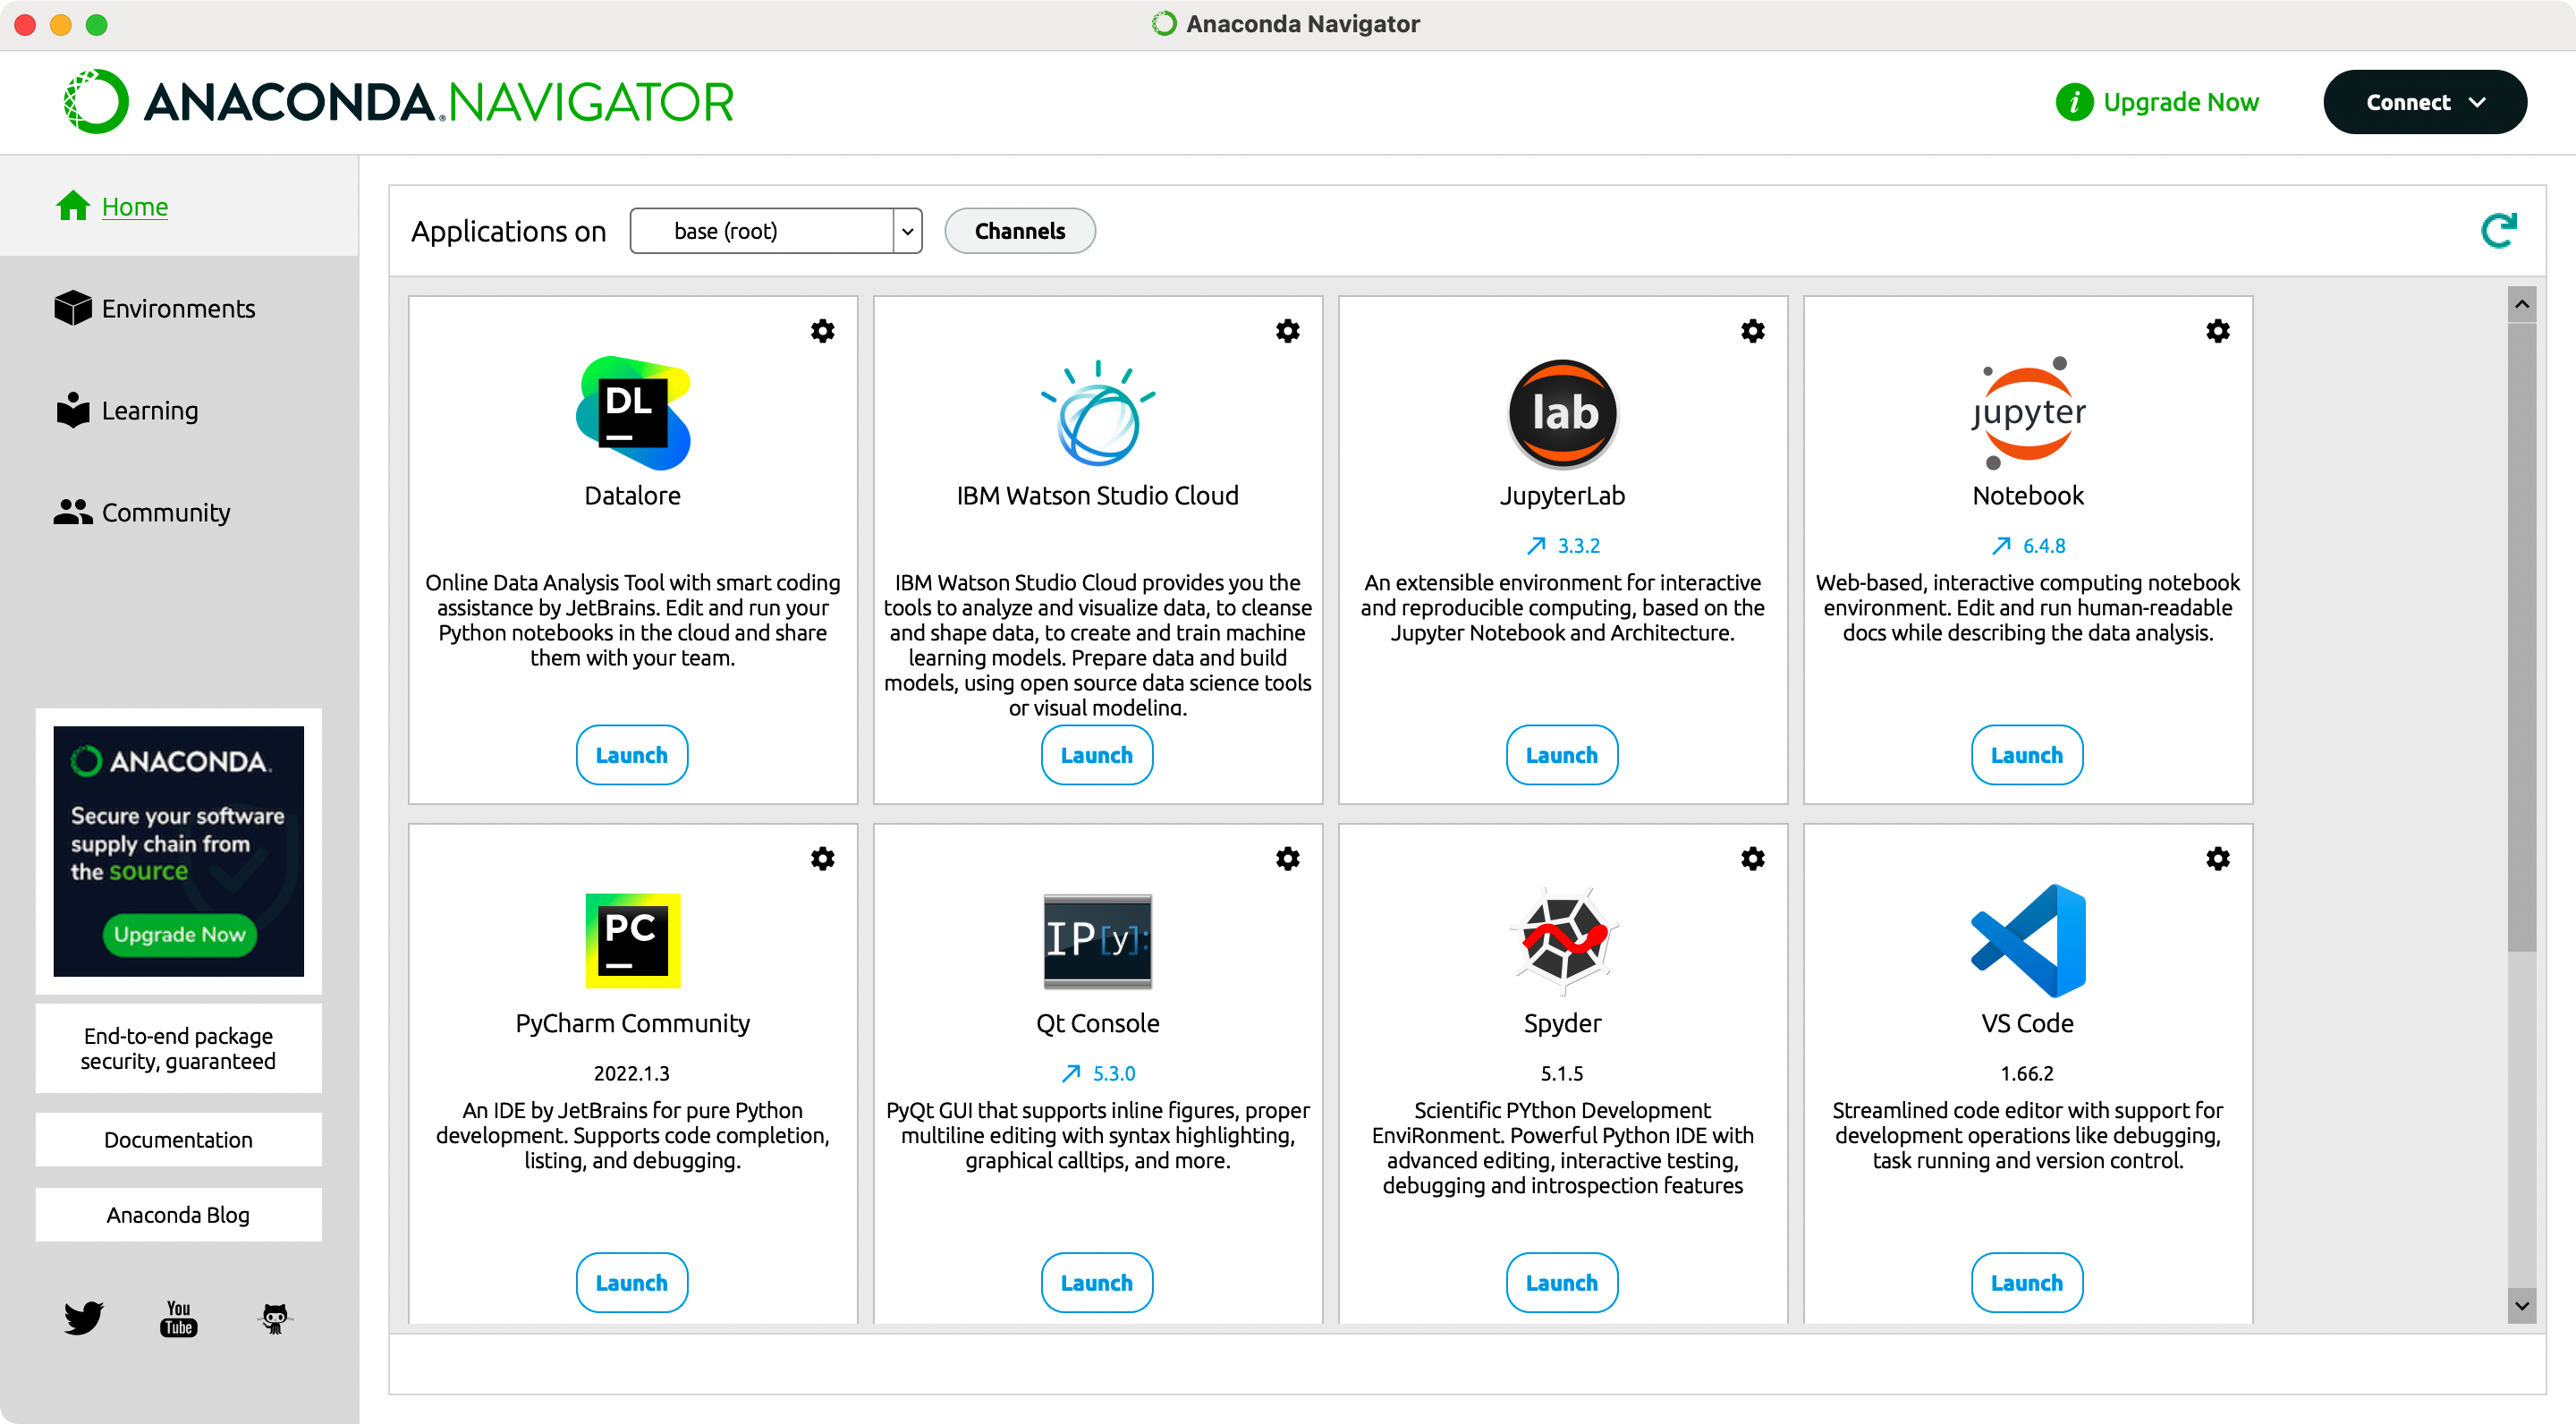Click Upgrade Now link in header
This screenshot has height=1424, width=2576.
[2180, 102]
